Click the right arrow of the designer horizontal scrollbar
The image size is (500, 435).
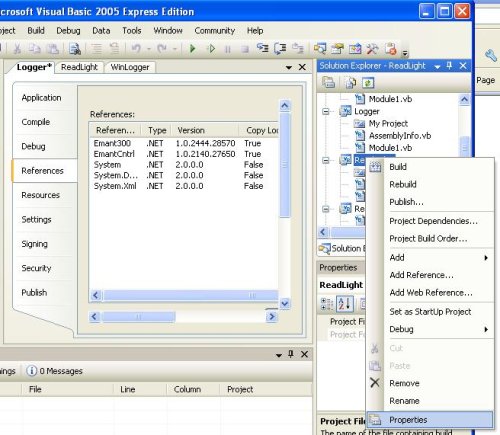(x=272, y=316)
